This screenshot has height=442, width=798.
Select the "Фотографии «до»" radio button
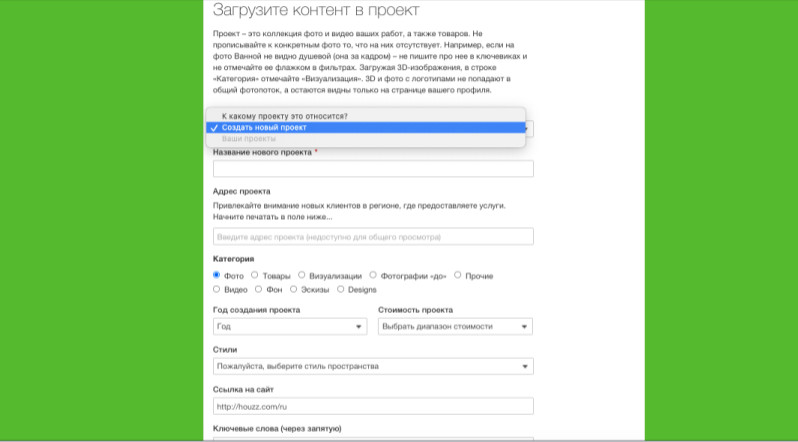(x=373, y=275)
